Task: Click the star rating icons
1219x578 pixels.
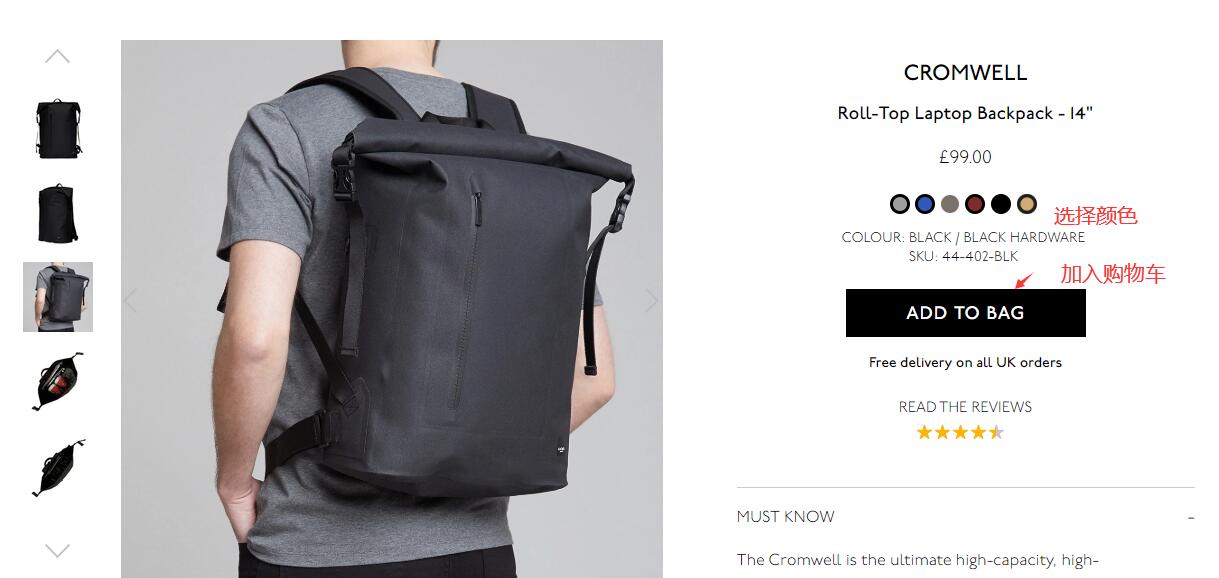Action: point(960,432)
